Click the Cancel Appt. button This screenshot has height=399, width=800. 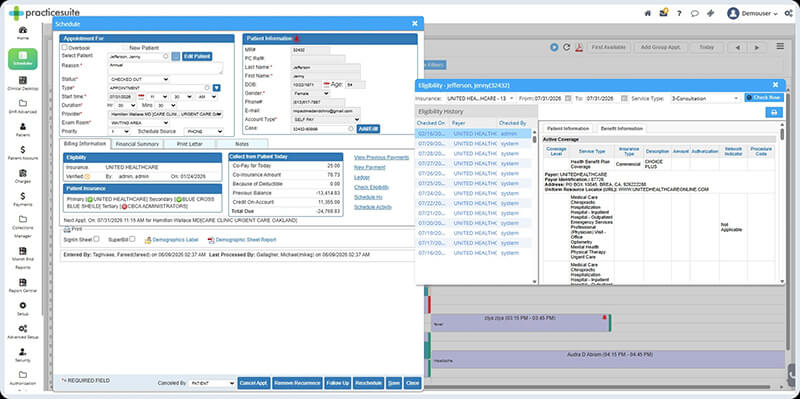254,383
